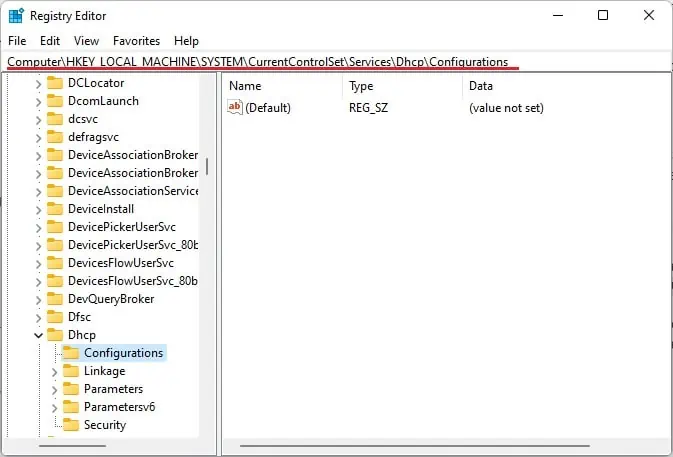Click the REG_SZ type cell

coord(368,108)
